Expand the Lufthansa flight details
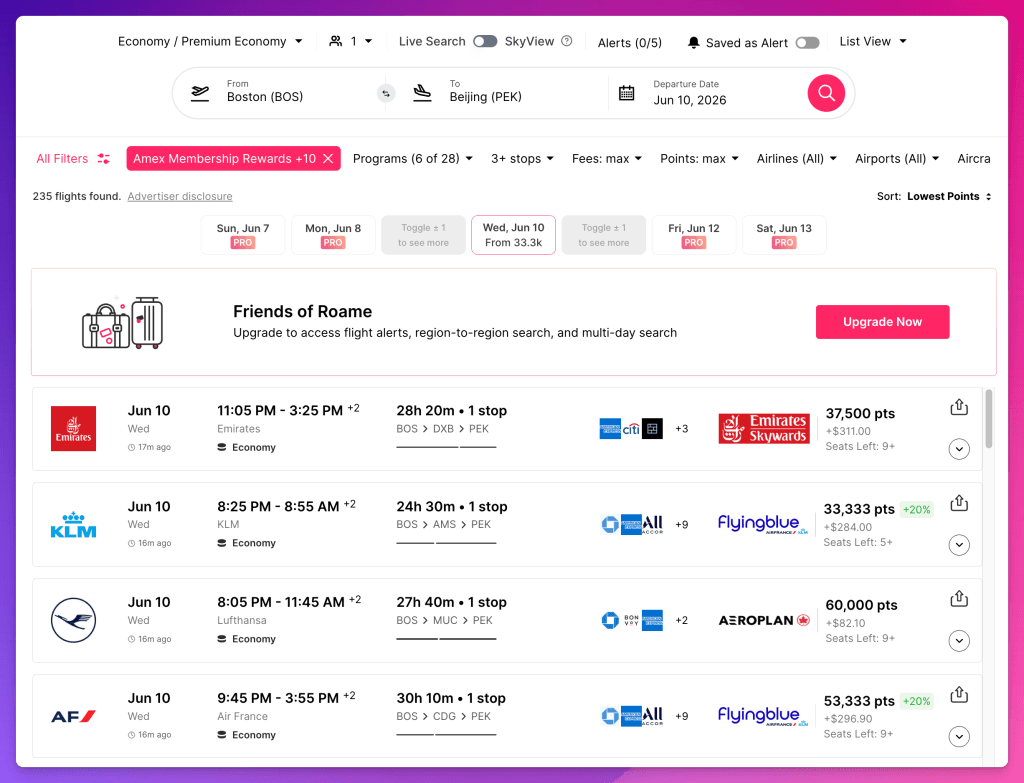 click(x=959, y=641)
